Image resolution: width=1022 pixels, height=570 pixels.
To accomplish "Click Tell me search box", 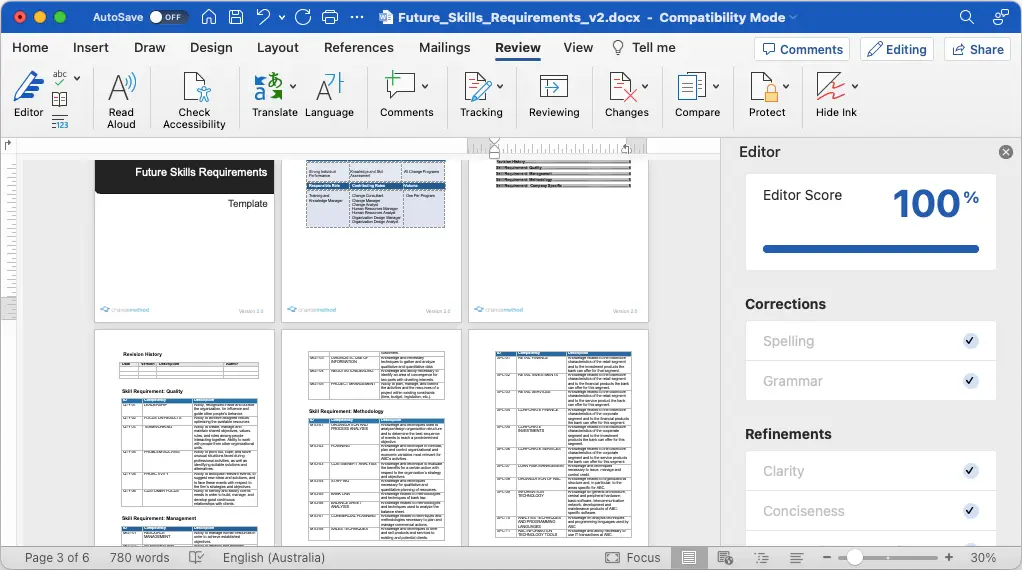I will click(644, 48).
